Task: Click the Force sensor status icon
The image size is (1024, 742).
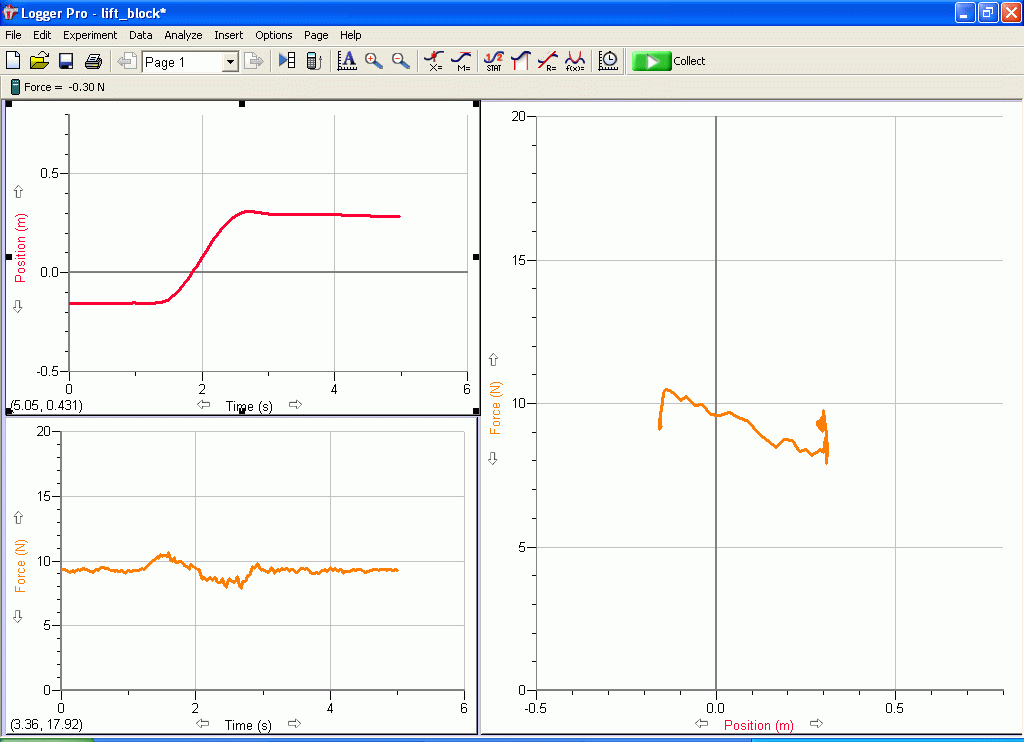Action: pyautogui.click(x=15, y=87)
